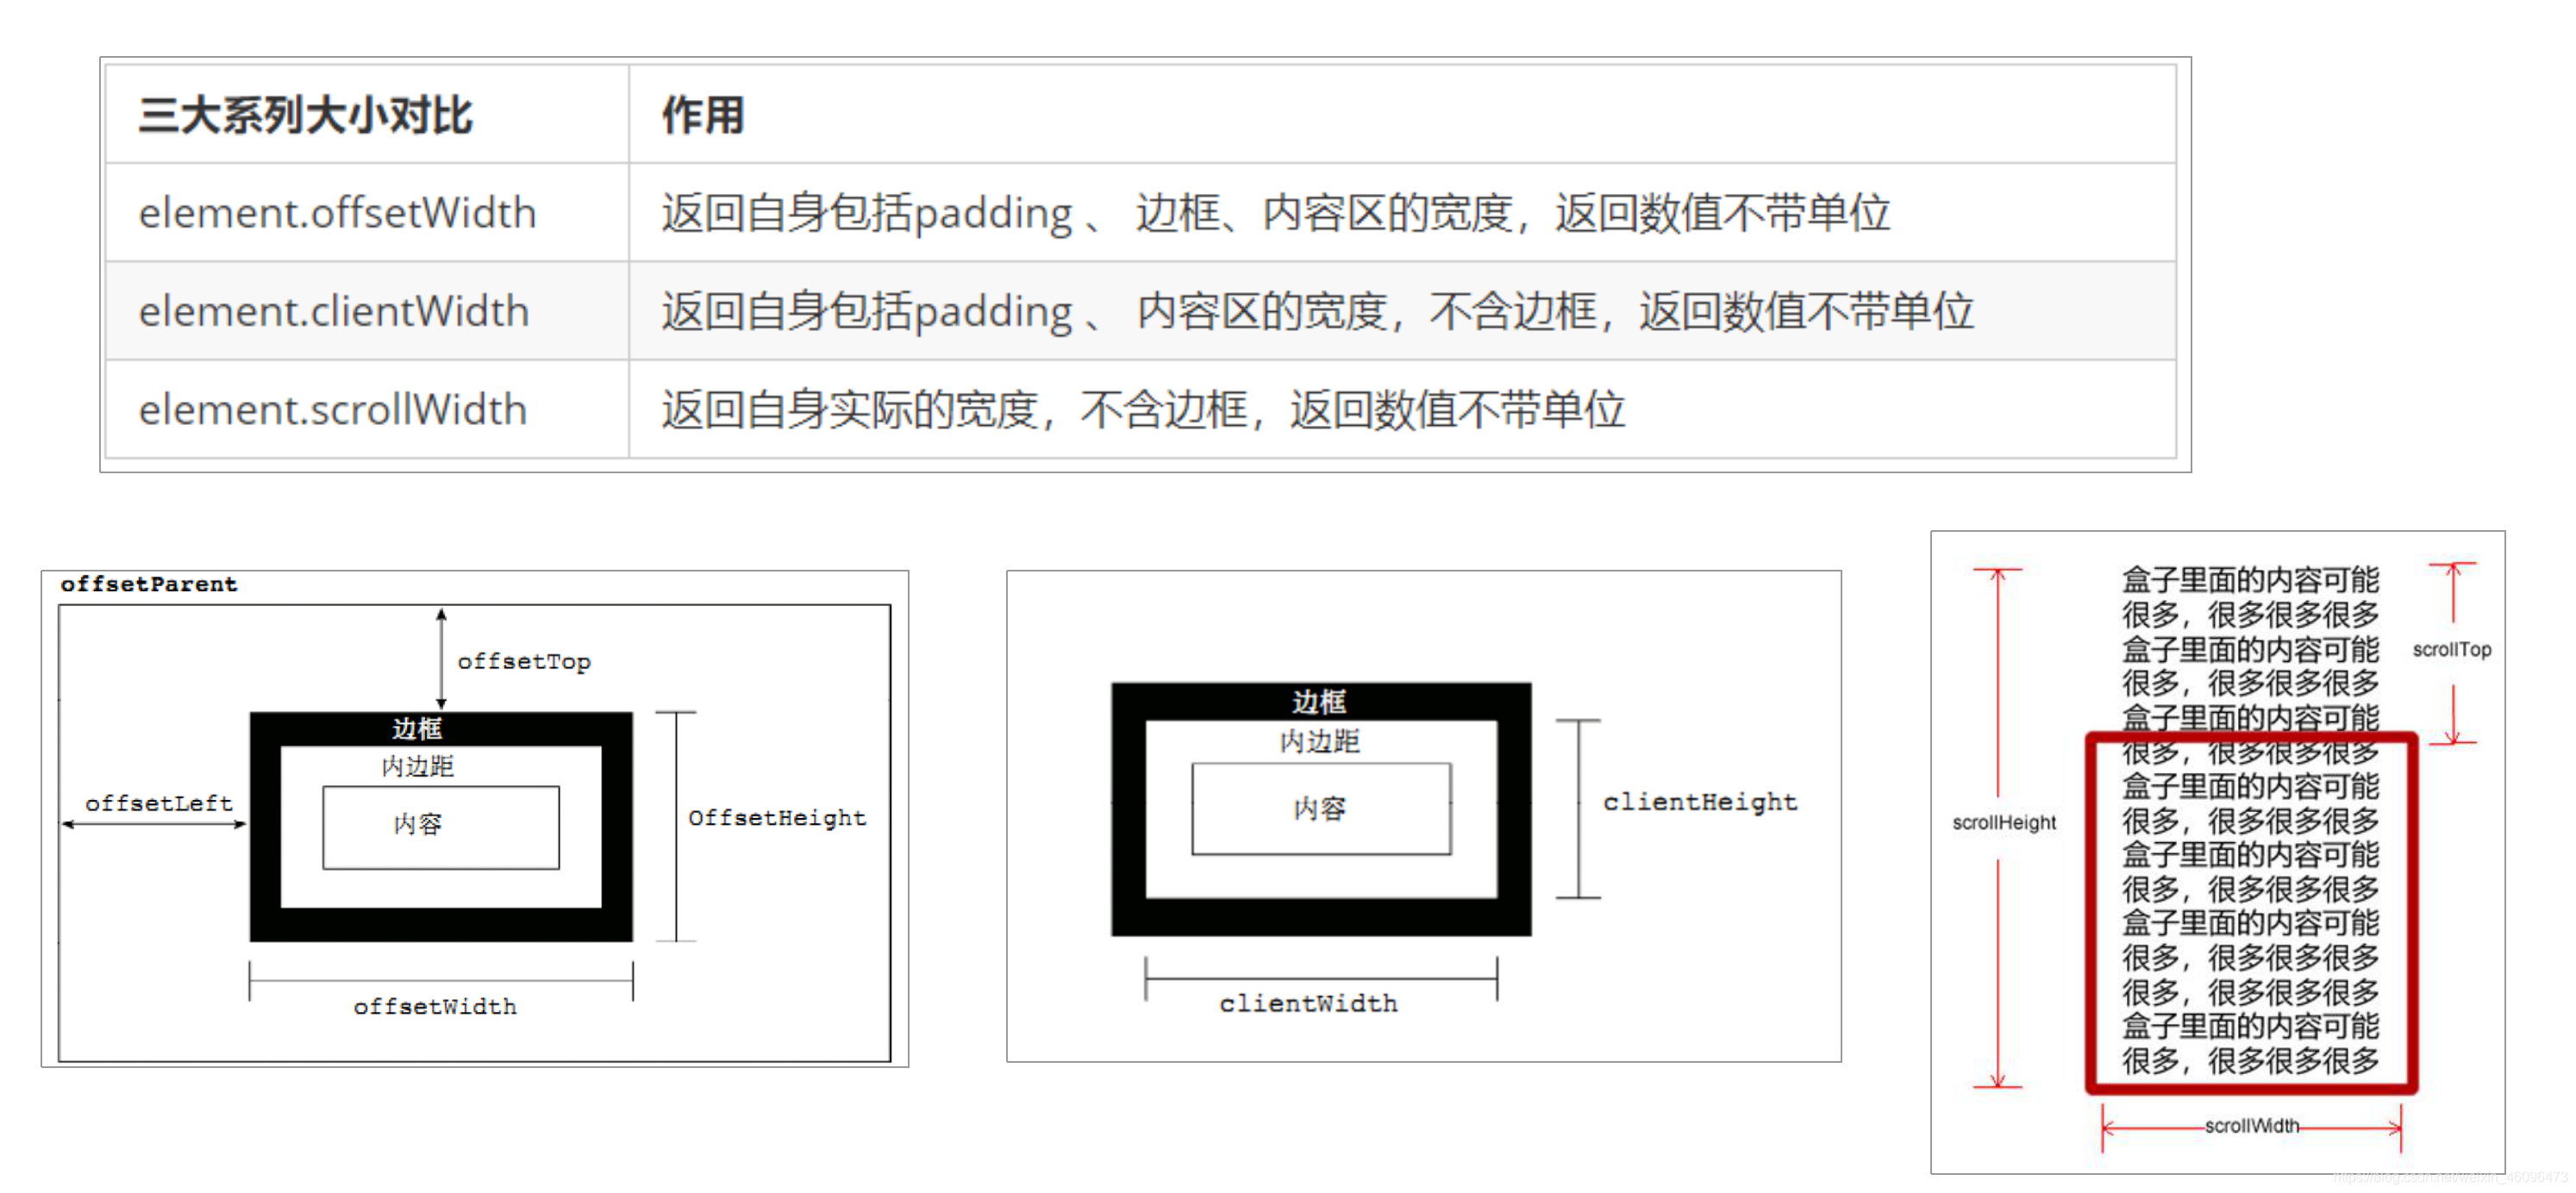
Task: Click the '作用' column header
Action: pyautogui.click(x=703, y=115)
